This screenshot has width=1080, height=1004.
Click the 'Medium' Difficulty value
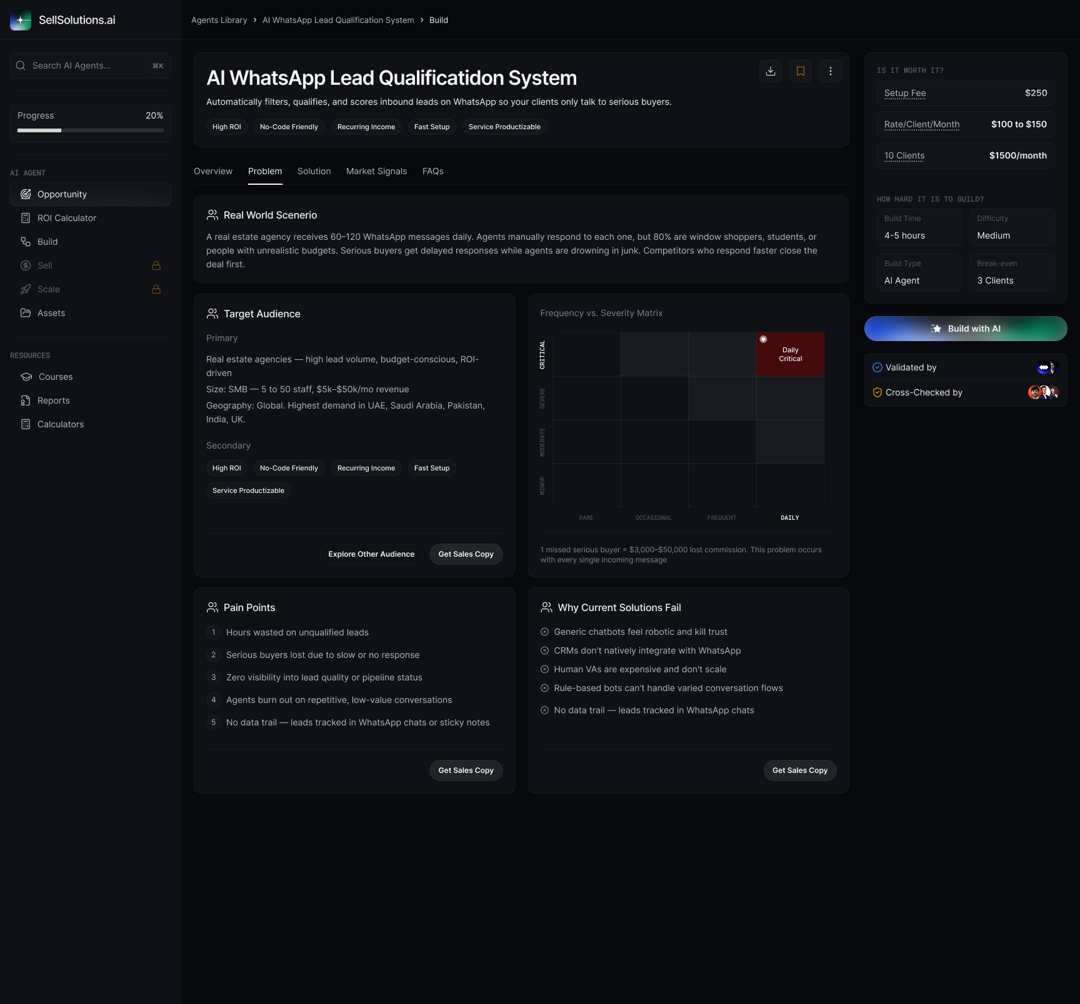pyautogui.click(x=993, y=236)
